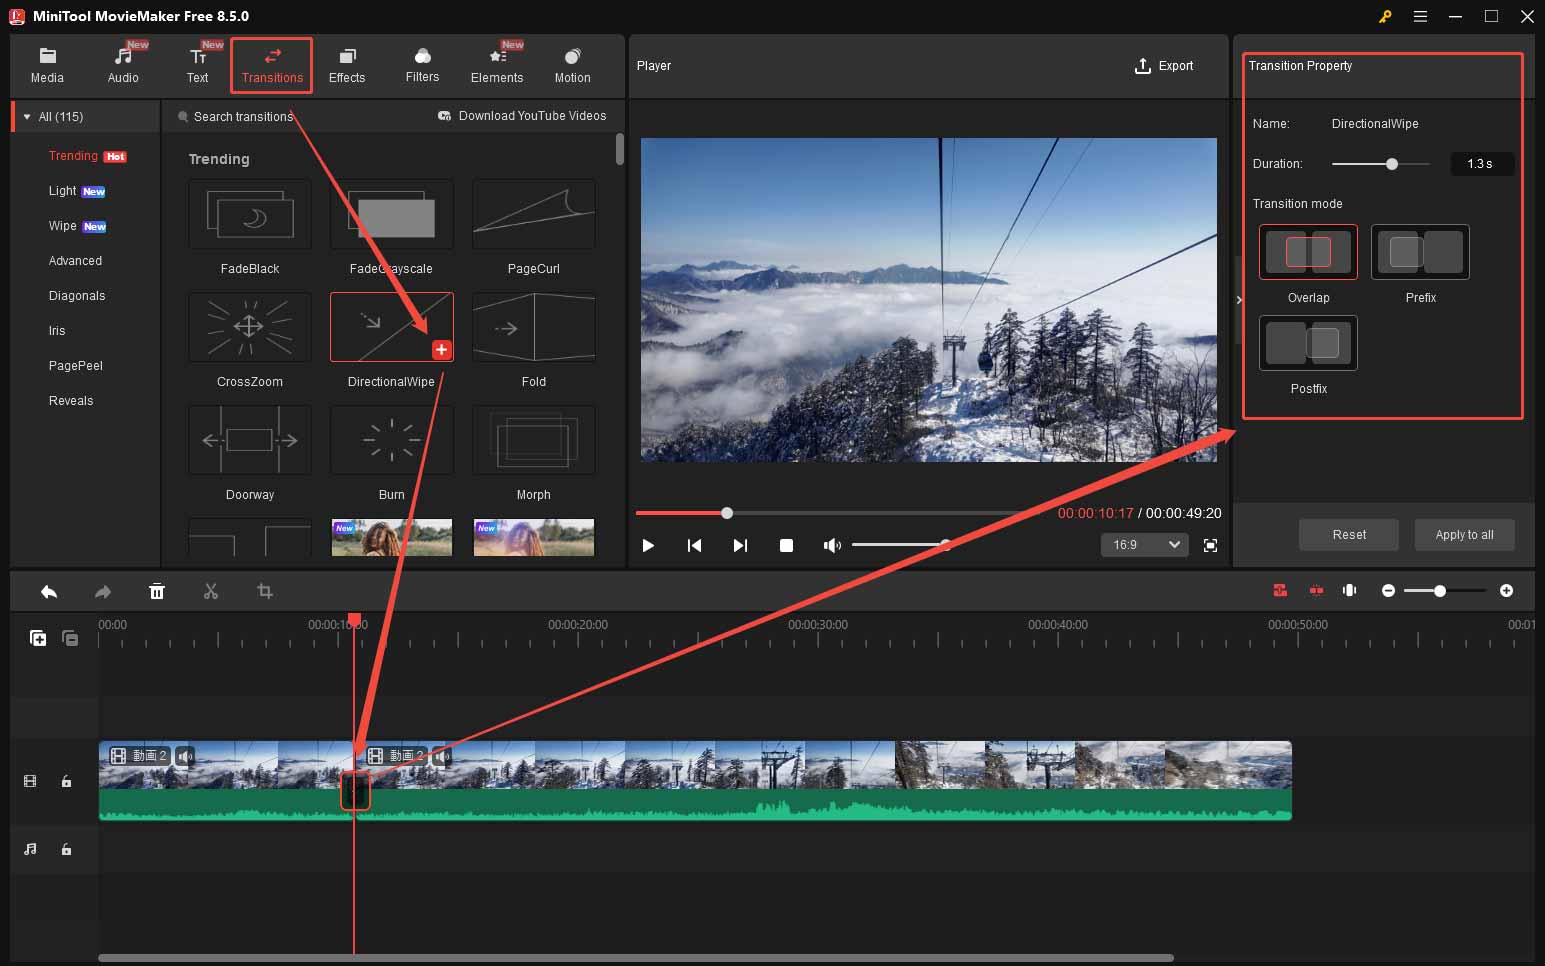Switch to the Text tab
Screen dimensions: 1545x966
[x=197, y=65]
